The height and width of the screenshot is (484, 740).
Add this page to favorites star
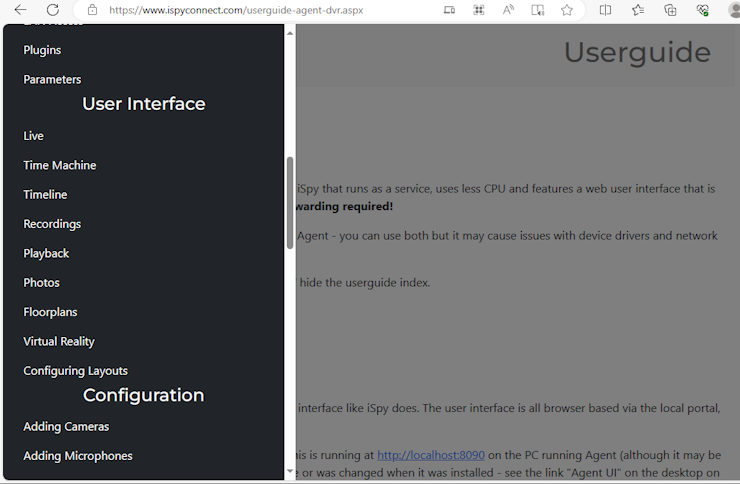[x=567, y=10]
